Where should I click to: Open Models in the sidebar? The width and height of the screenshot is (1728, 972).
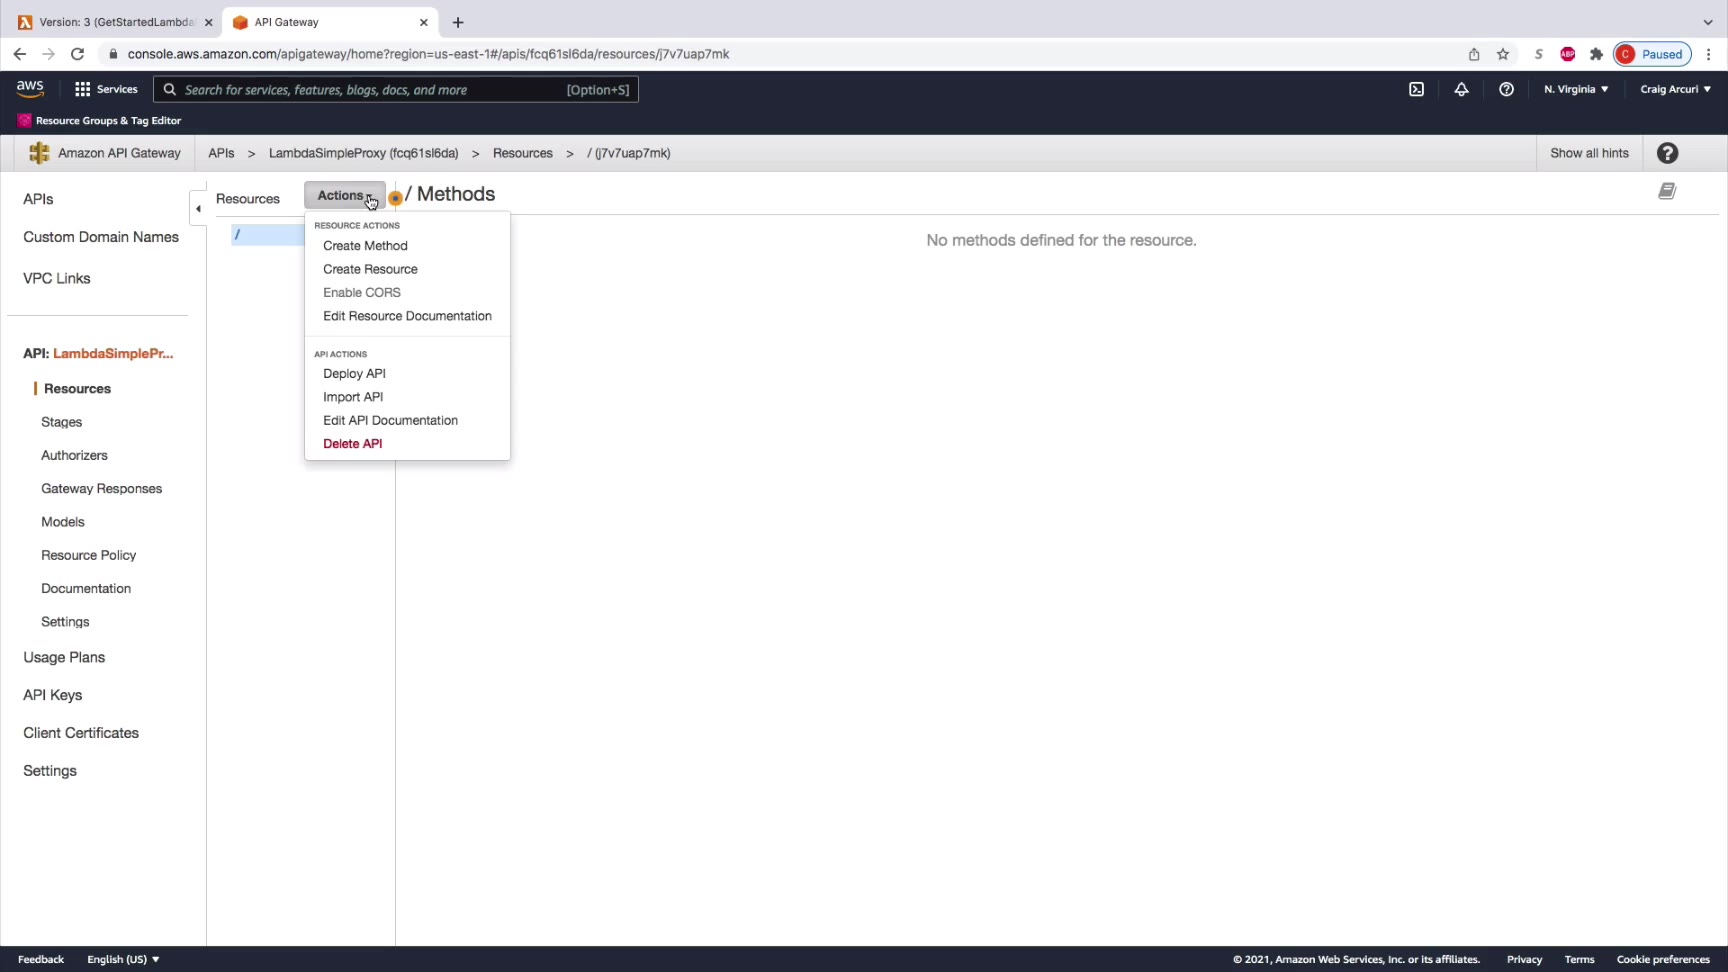(62, 522)
